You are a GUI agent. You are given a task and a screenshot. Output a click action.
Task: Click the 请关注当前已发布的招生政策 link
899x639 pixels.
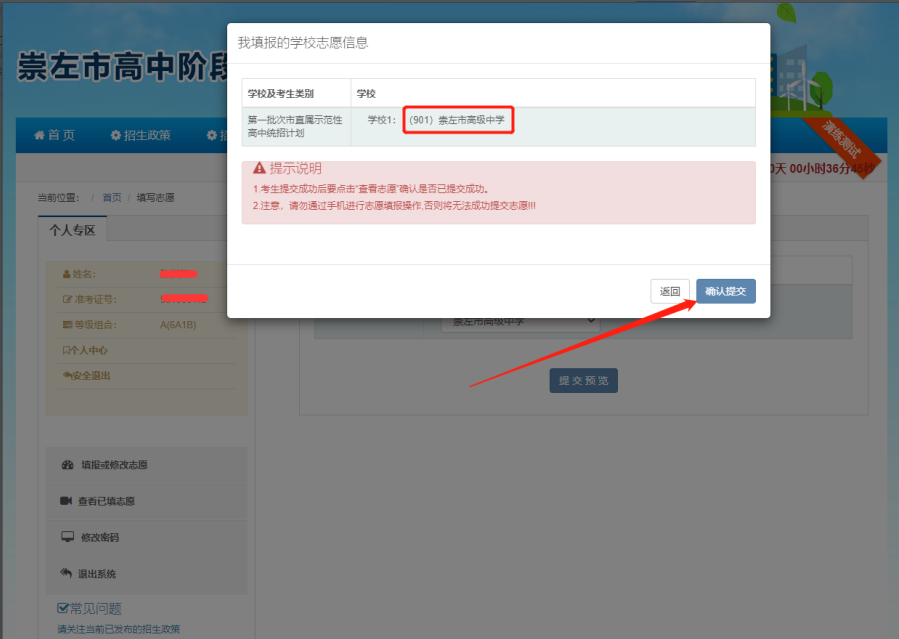click(x=118, y=629)
